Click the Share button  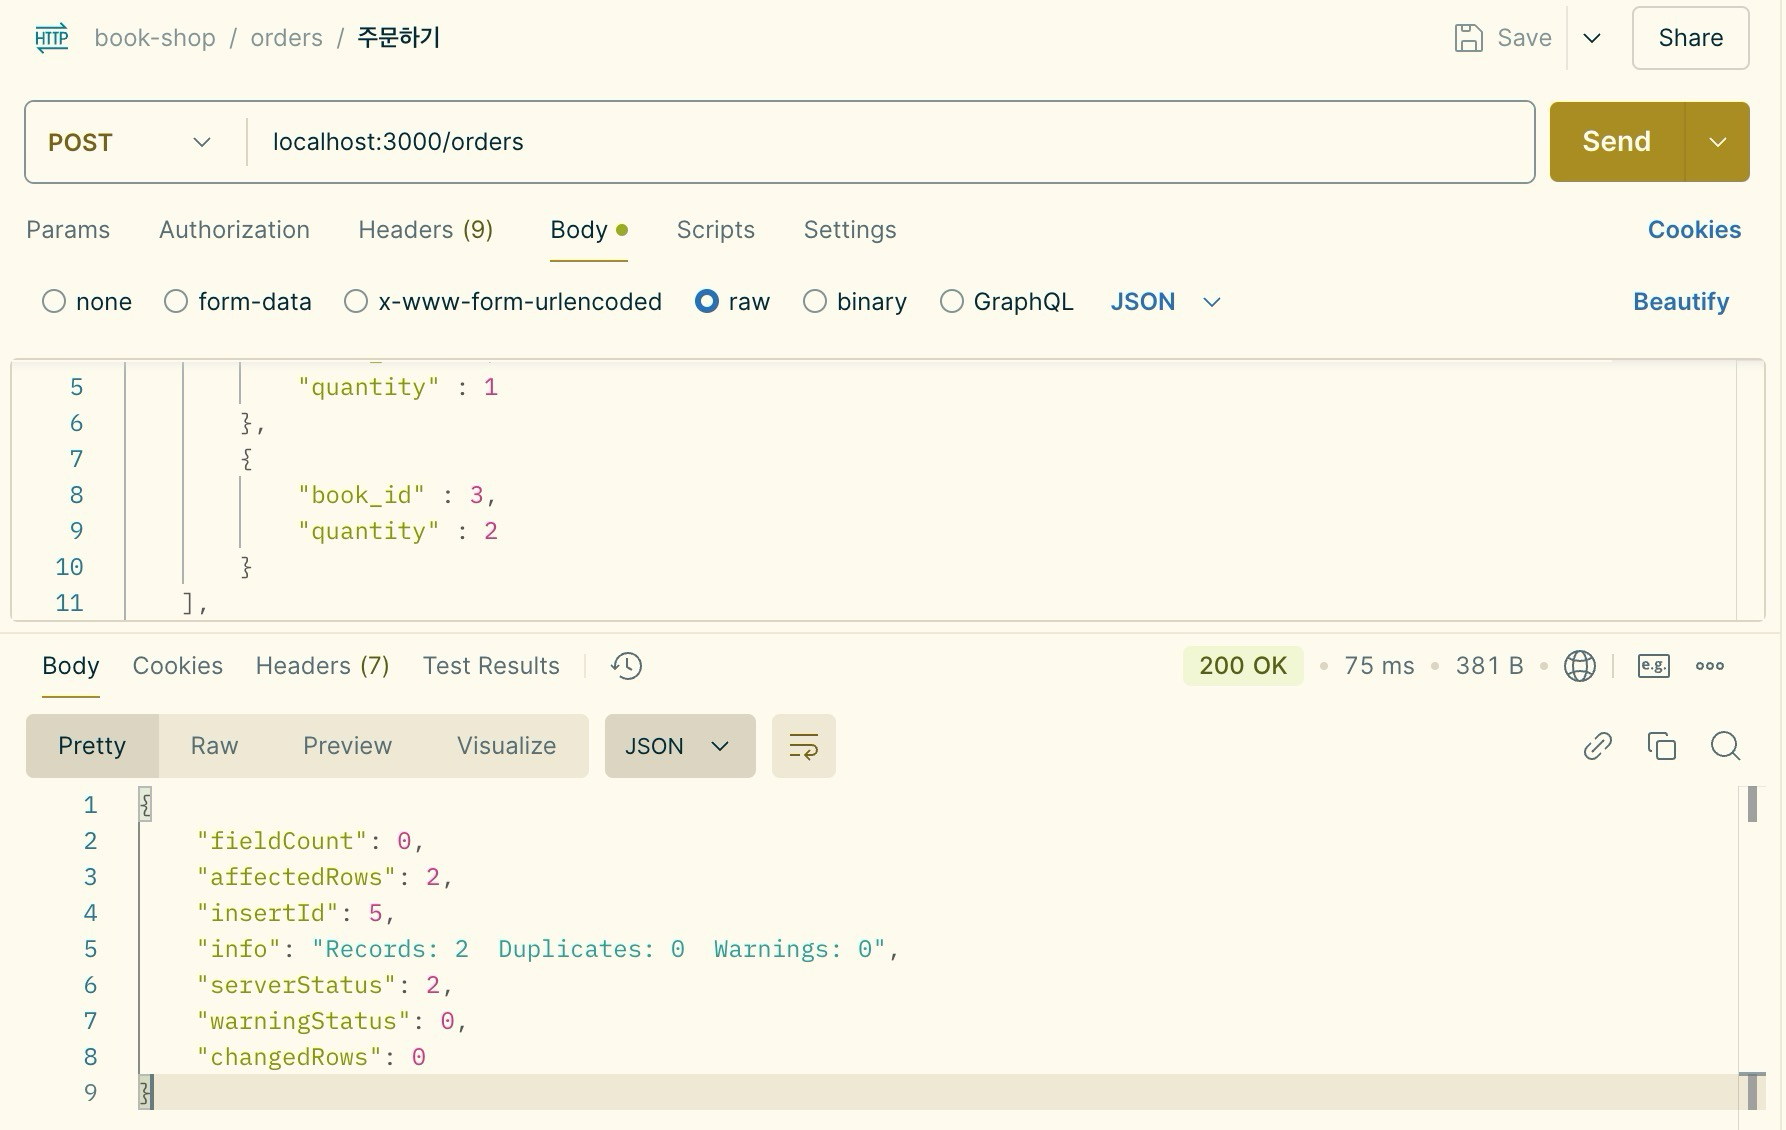pyautogui.click(x=1691, y=38)
